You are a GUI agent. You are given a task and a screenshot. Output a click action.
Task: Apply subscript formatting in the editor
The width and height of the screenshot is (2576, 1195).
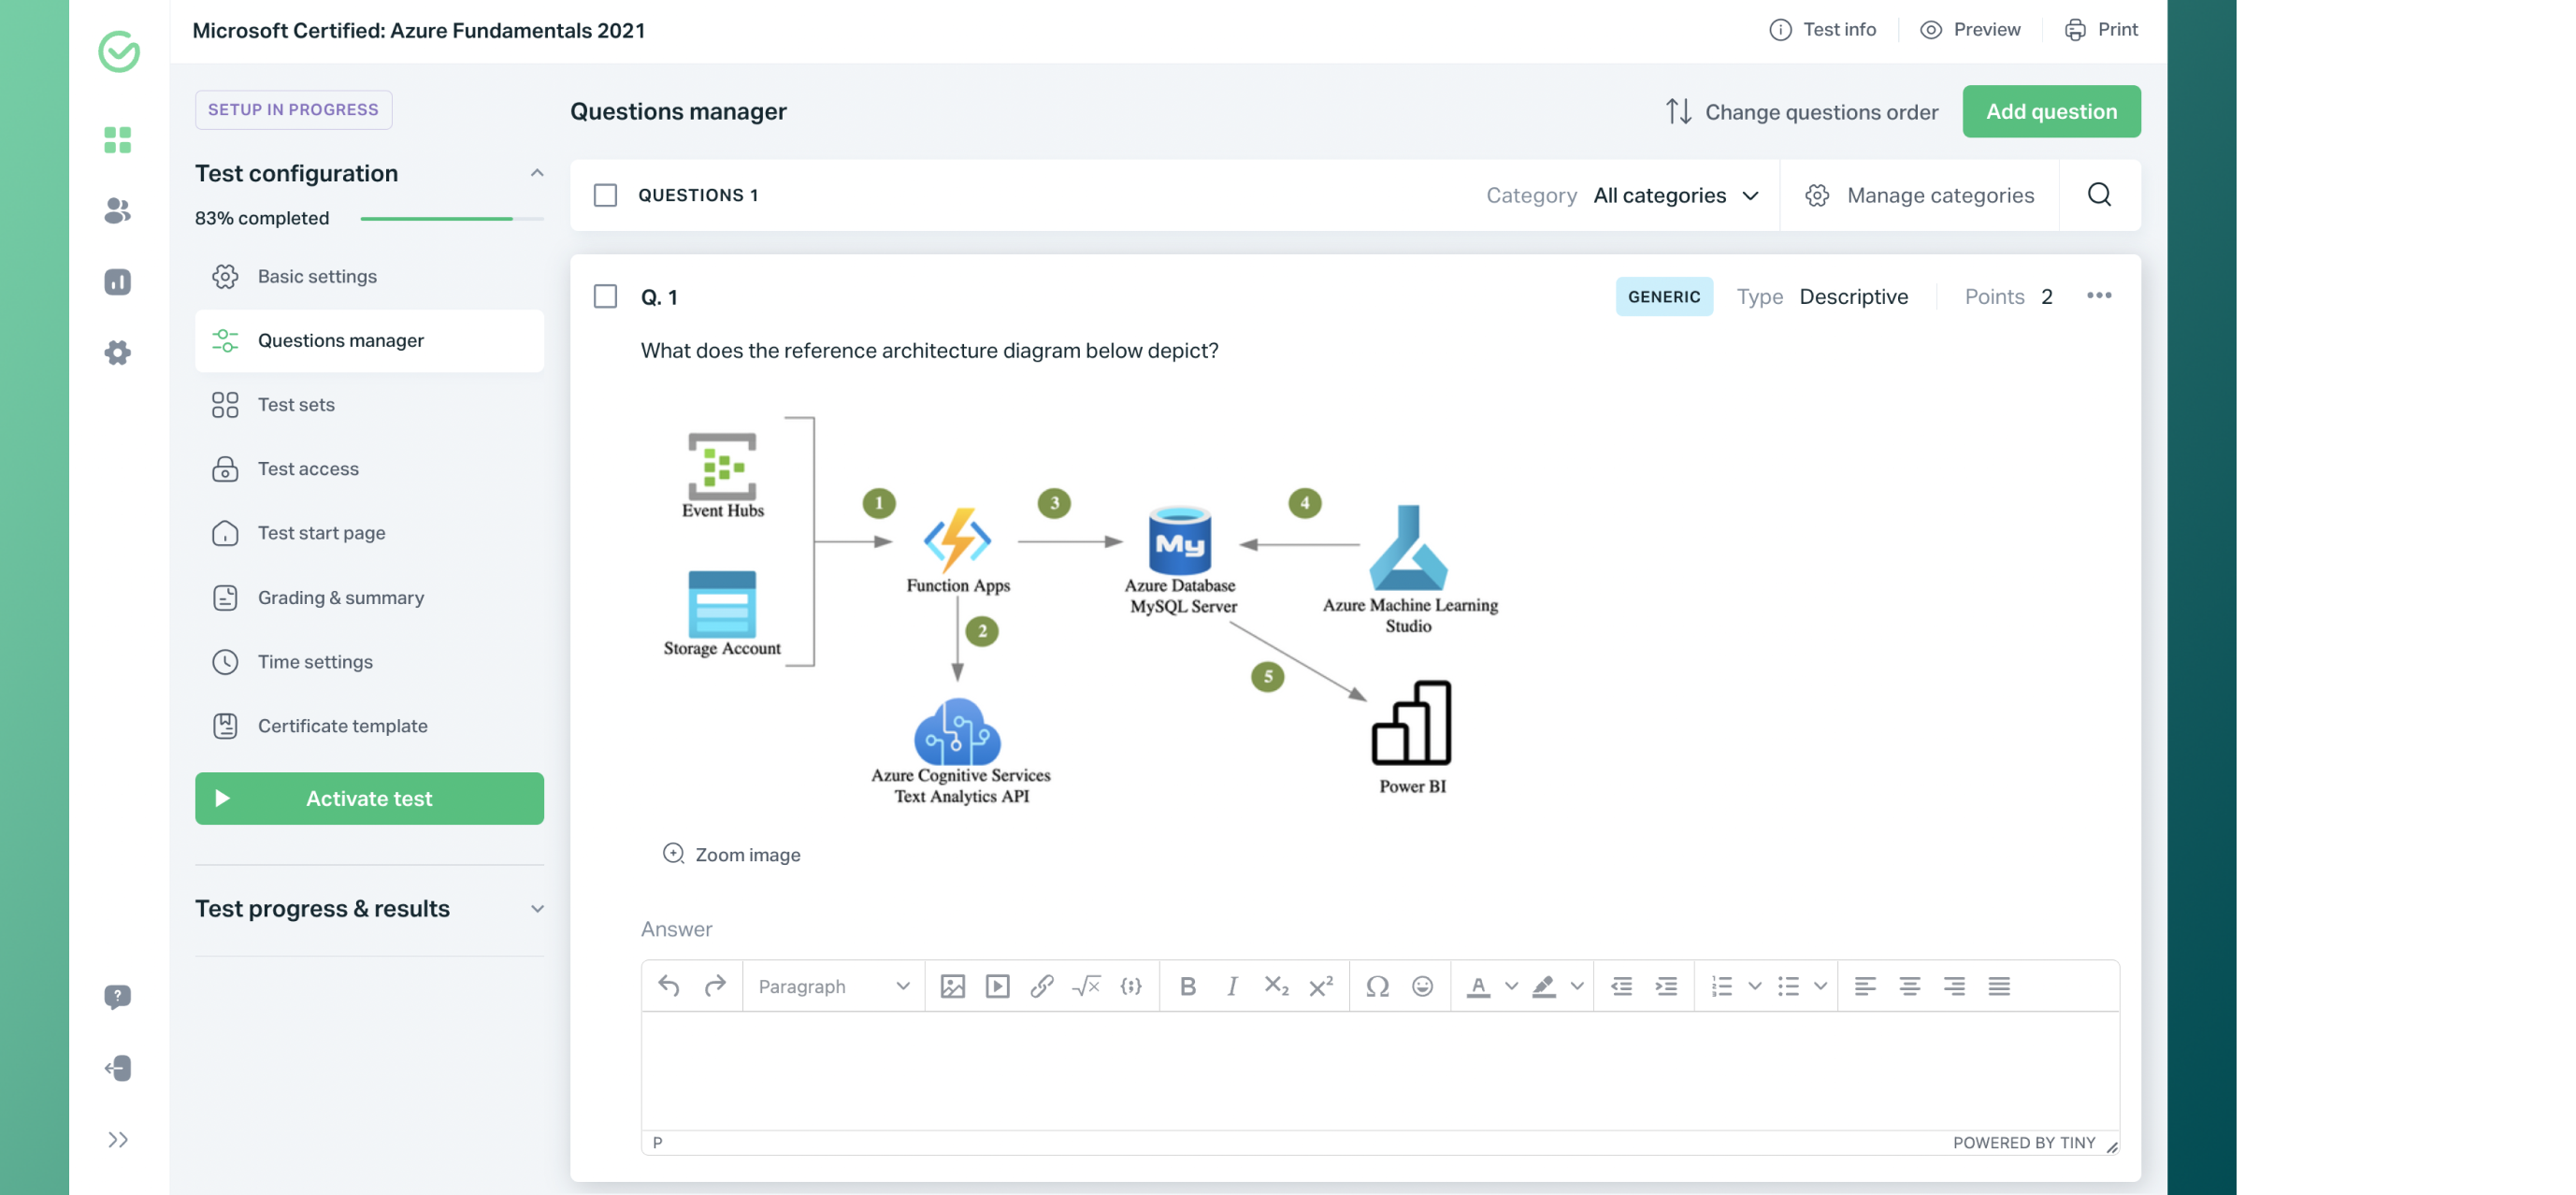[x=1276, y=986]
